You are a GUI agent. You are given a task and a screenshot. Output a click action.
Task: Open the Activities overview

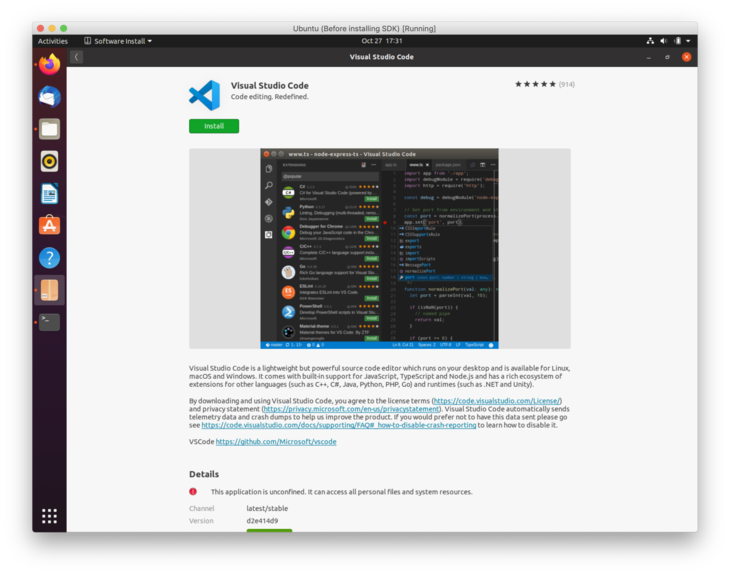point(53,41)
